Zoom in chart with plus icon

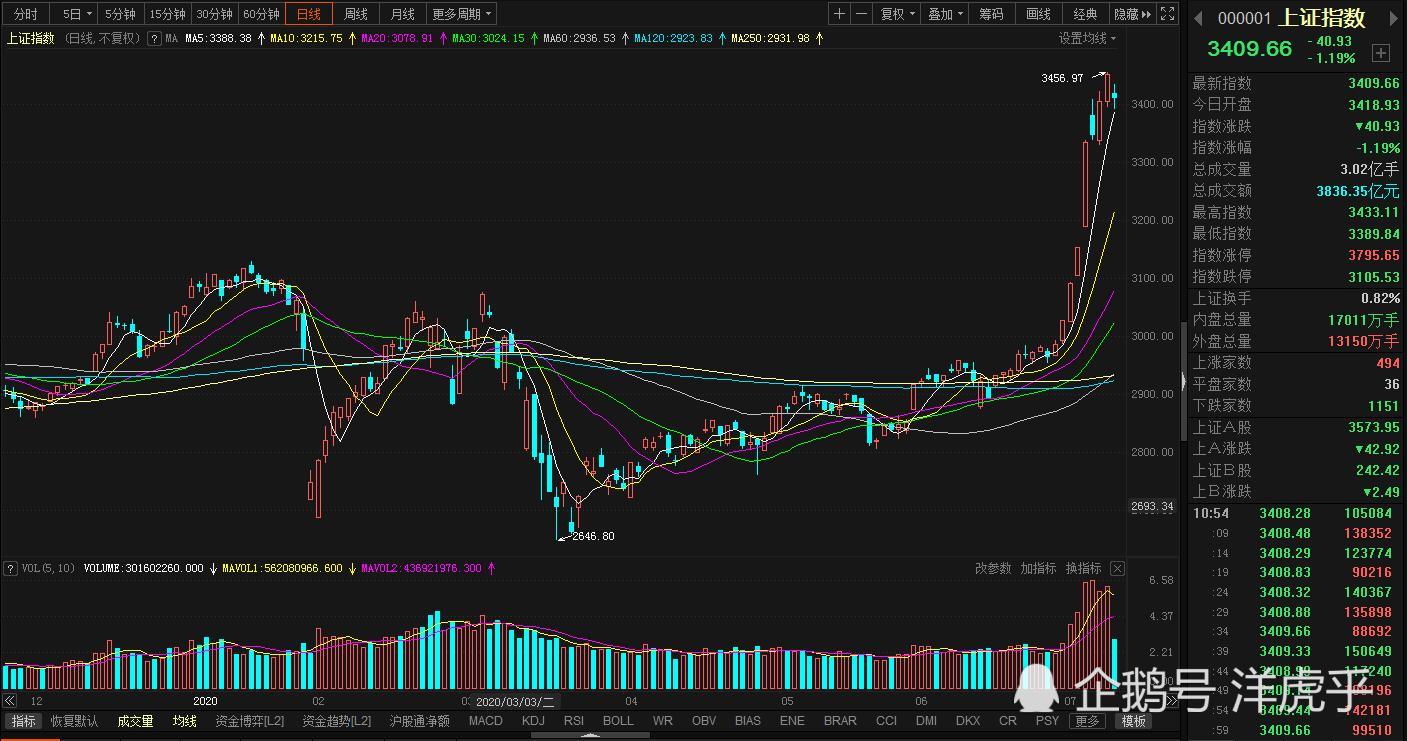coord(839,14)
